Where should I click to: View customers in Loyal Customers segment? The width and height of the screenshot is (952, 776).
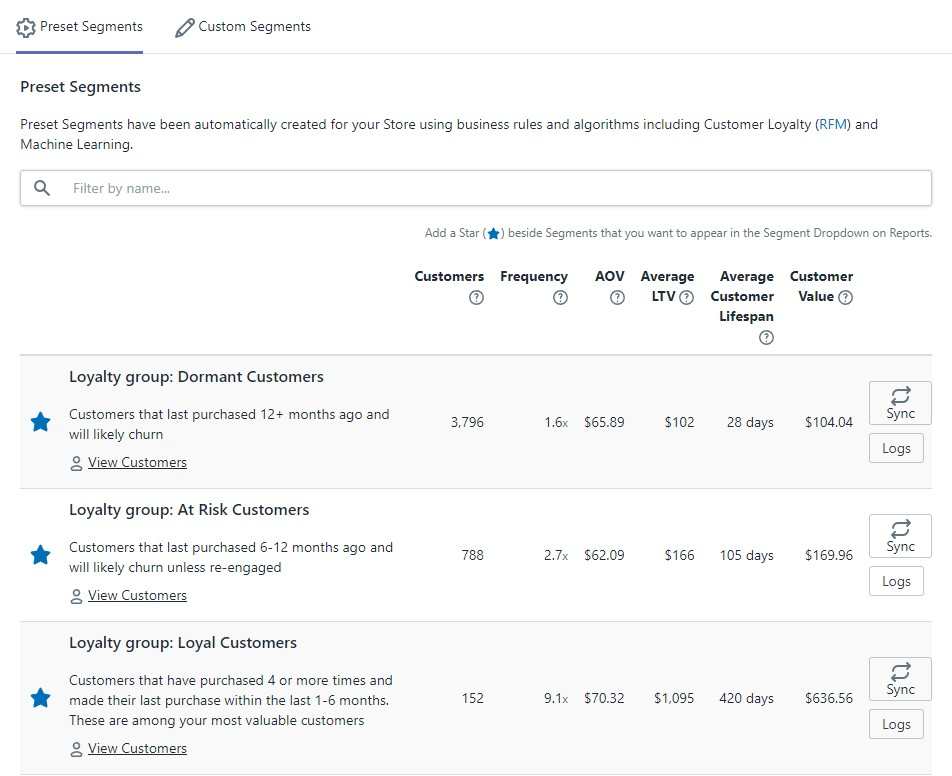137,749
